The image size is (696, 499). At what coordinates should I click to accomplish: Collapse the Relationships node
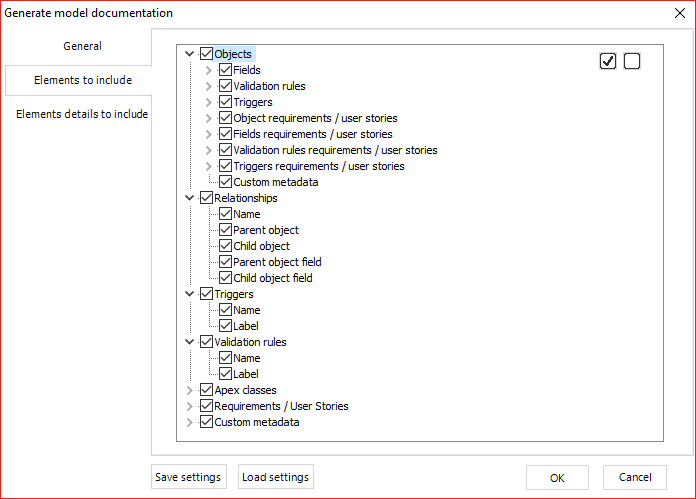[x=190, y=198]
